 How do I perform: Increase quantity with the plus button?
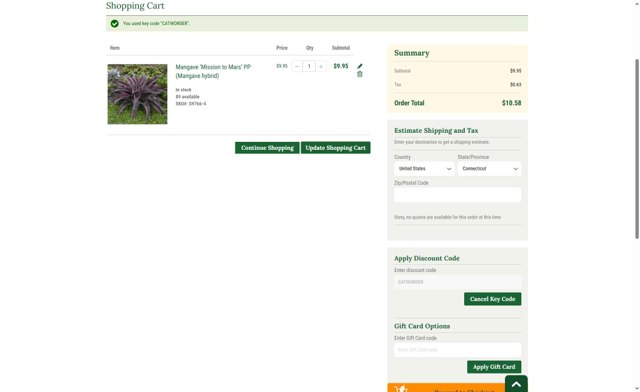point(321,66)
